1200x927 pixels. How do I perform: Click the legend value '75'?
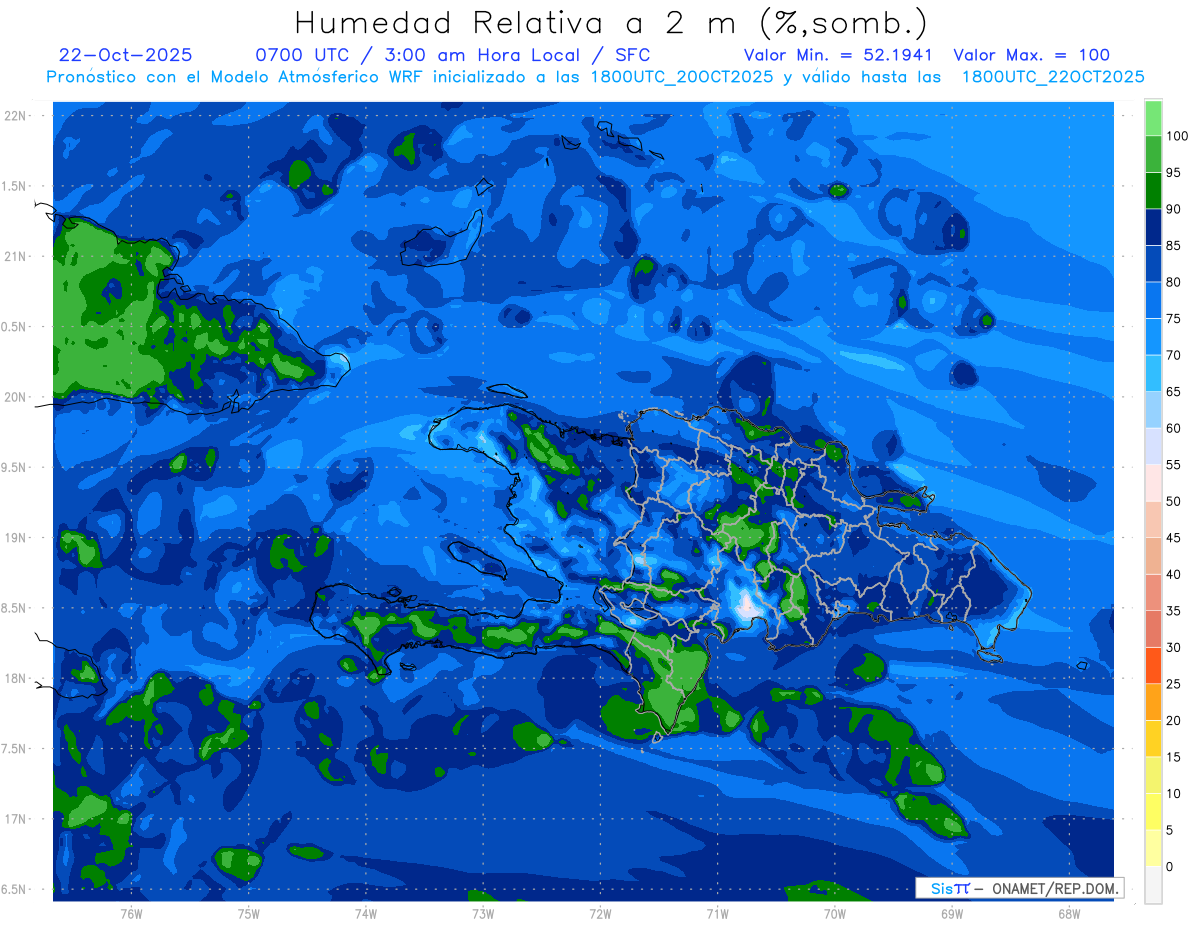tap(1173, 318)
